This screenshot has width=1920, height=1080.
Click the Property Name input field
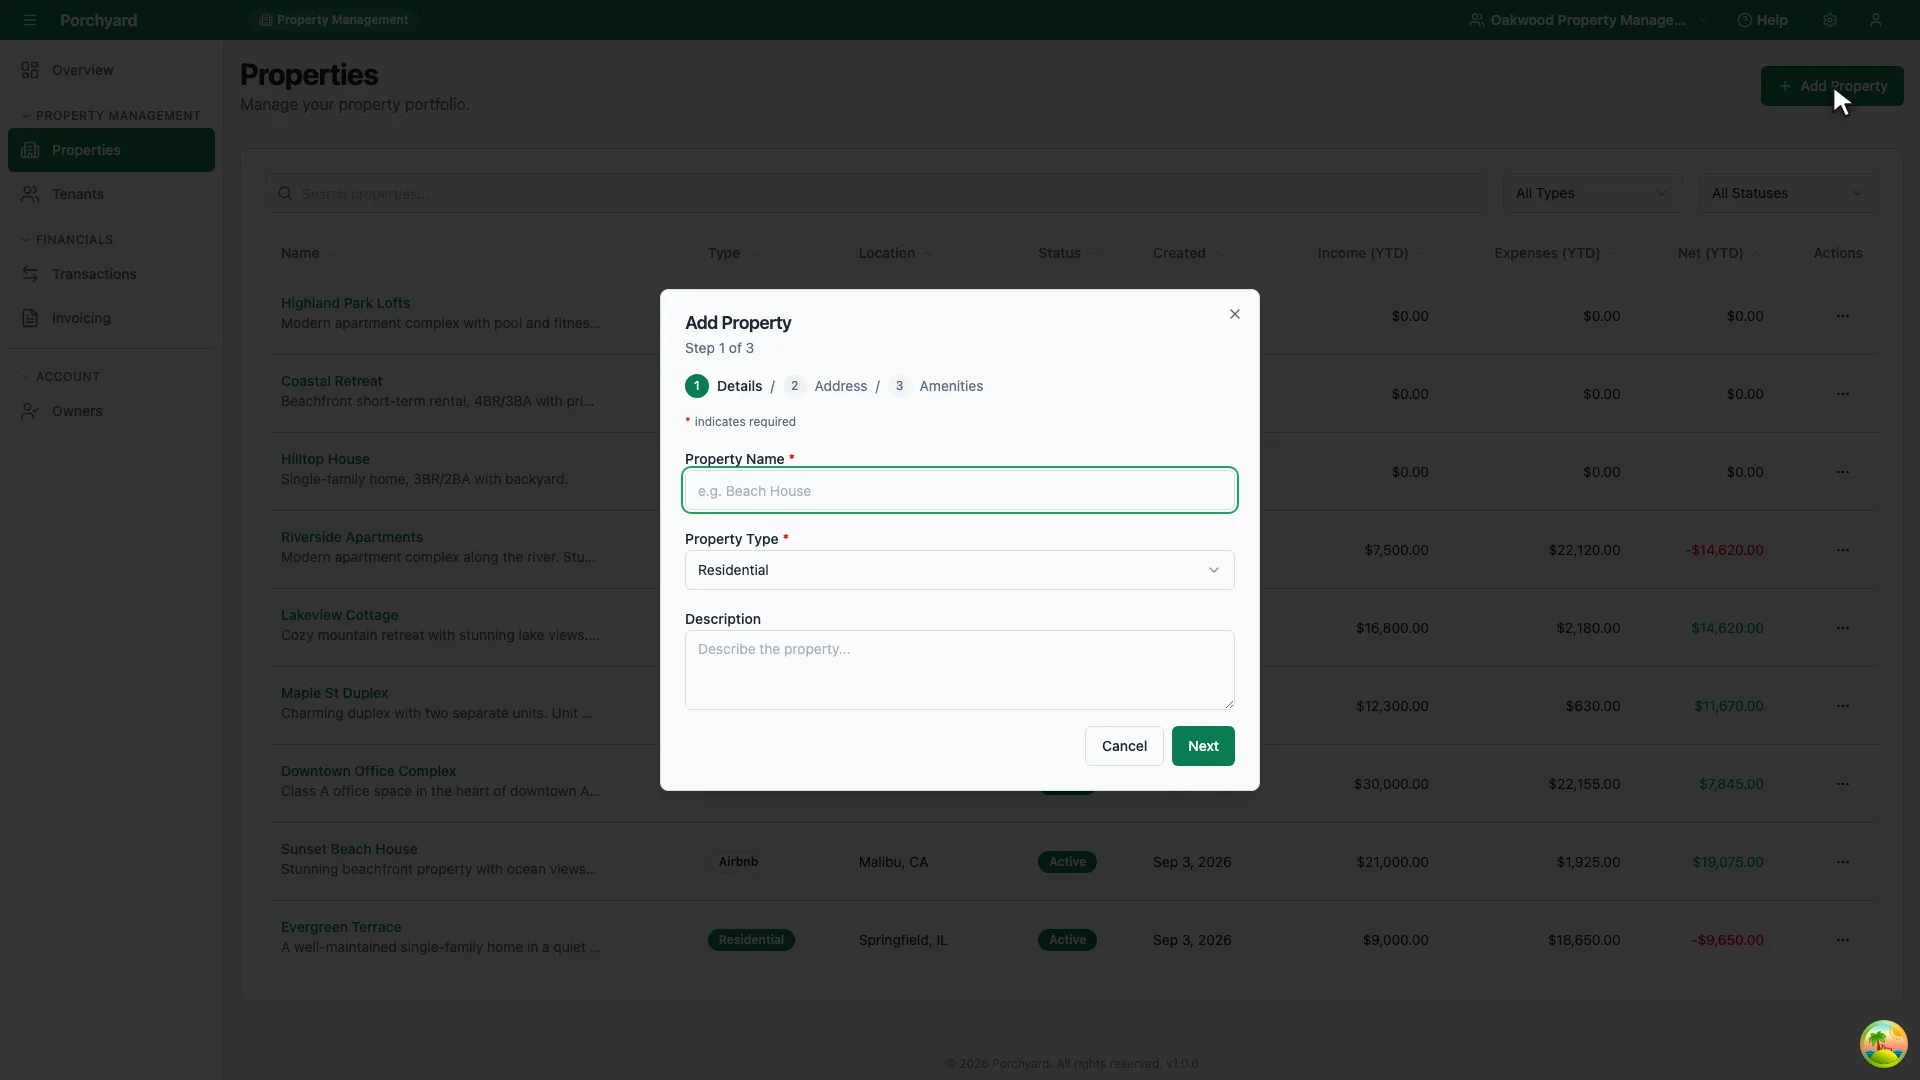[x=960, y=491]
